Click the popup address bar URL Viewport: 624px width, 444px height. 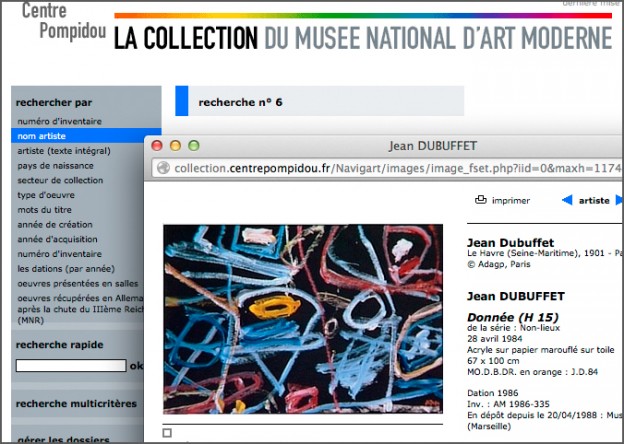pos(397,168)
